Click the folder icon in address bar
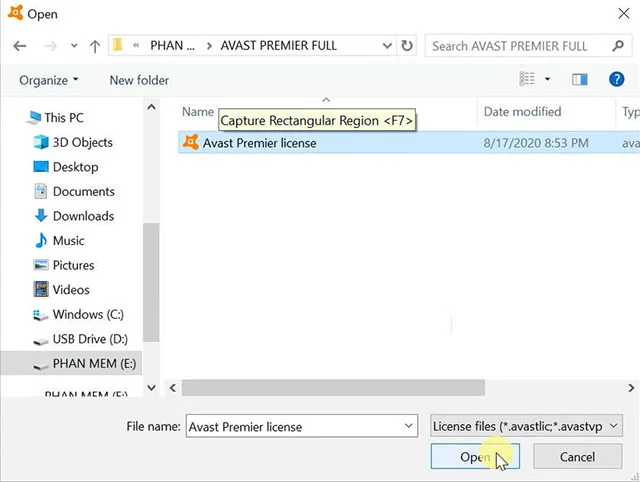Viewport: 640px width, 482px height. tap(118, 45)
